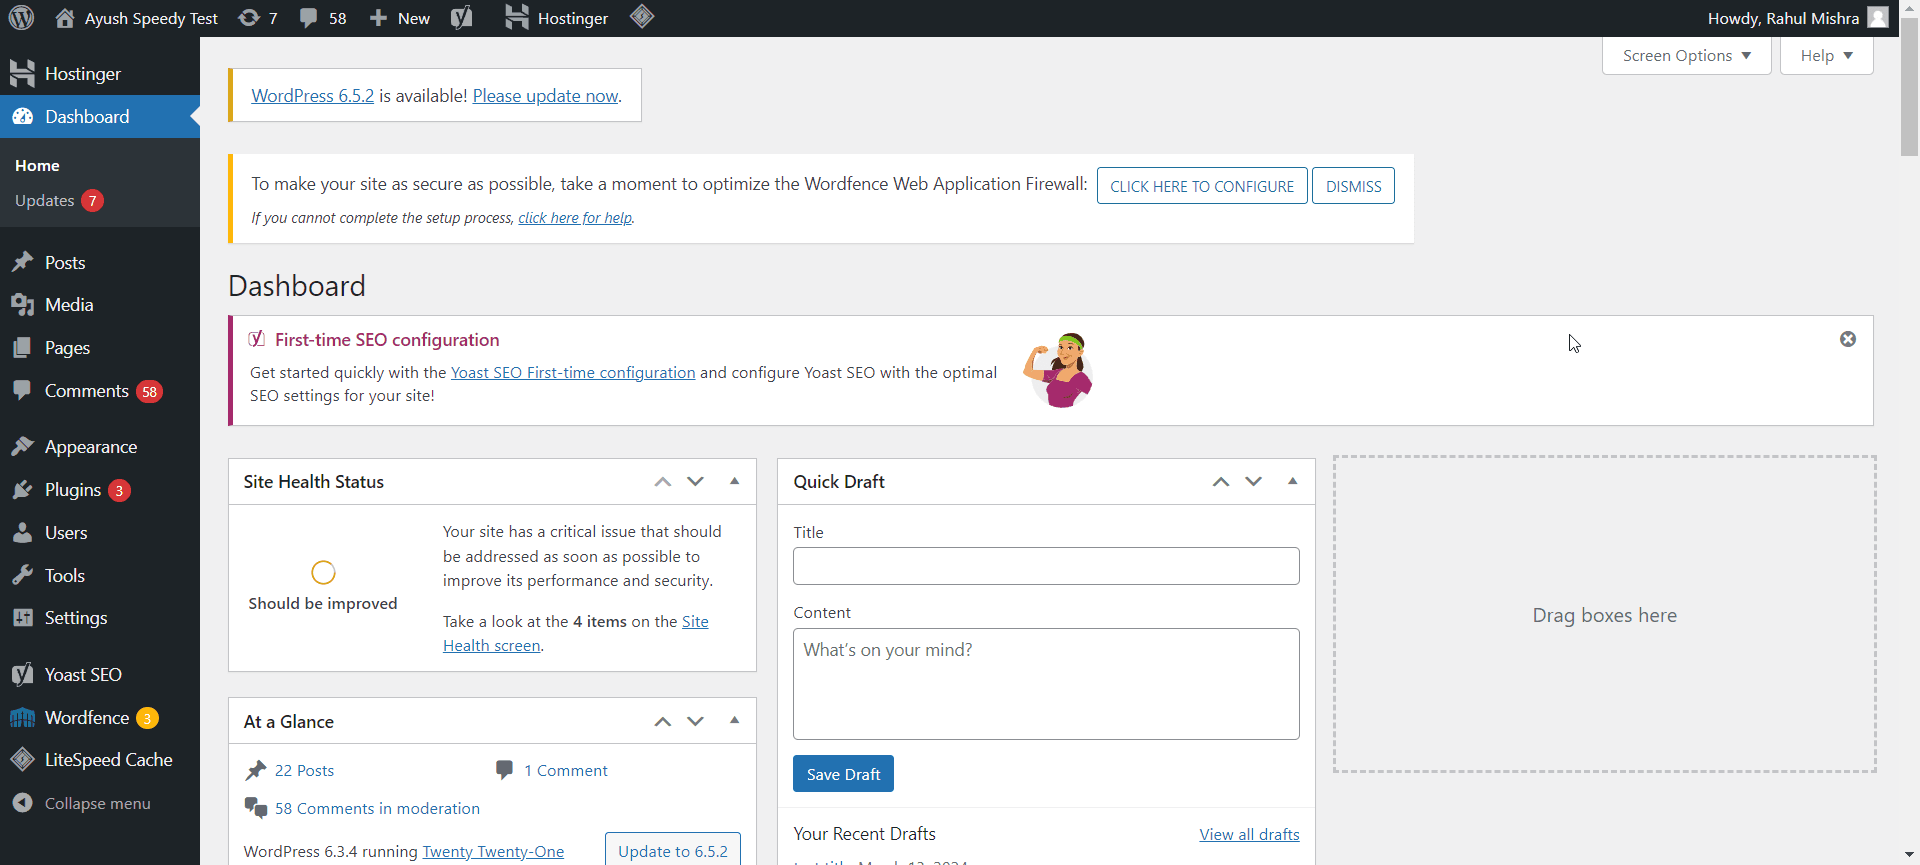Click the Hostinger icon in sidebar
This screenshot has height=865, width=1920.
[x=22, y=74]
